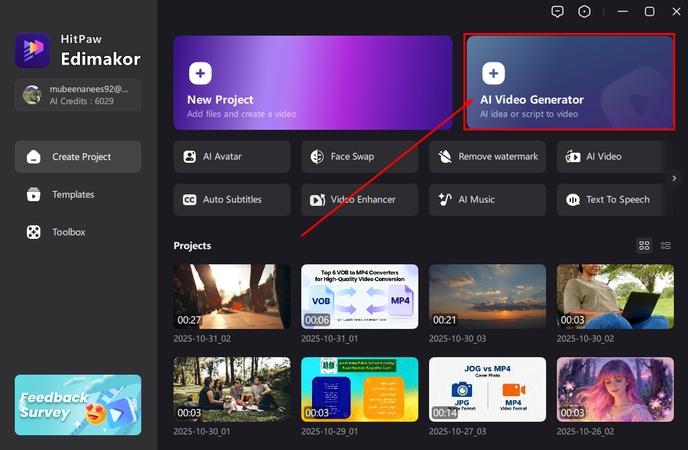Open Text To Speech
The image size is (688, 450).
[x=615, y=200]
